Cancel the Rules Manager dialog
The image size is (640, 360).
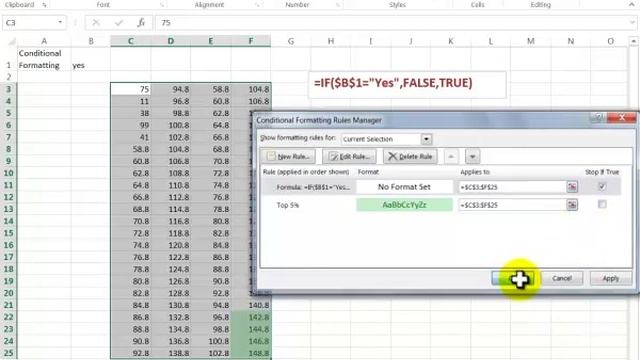click(562, 278)
